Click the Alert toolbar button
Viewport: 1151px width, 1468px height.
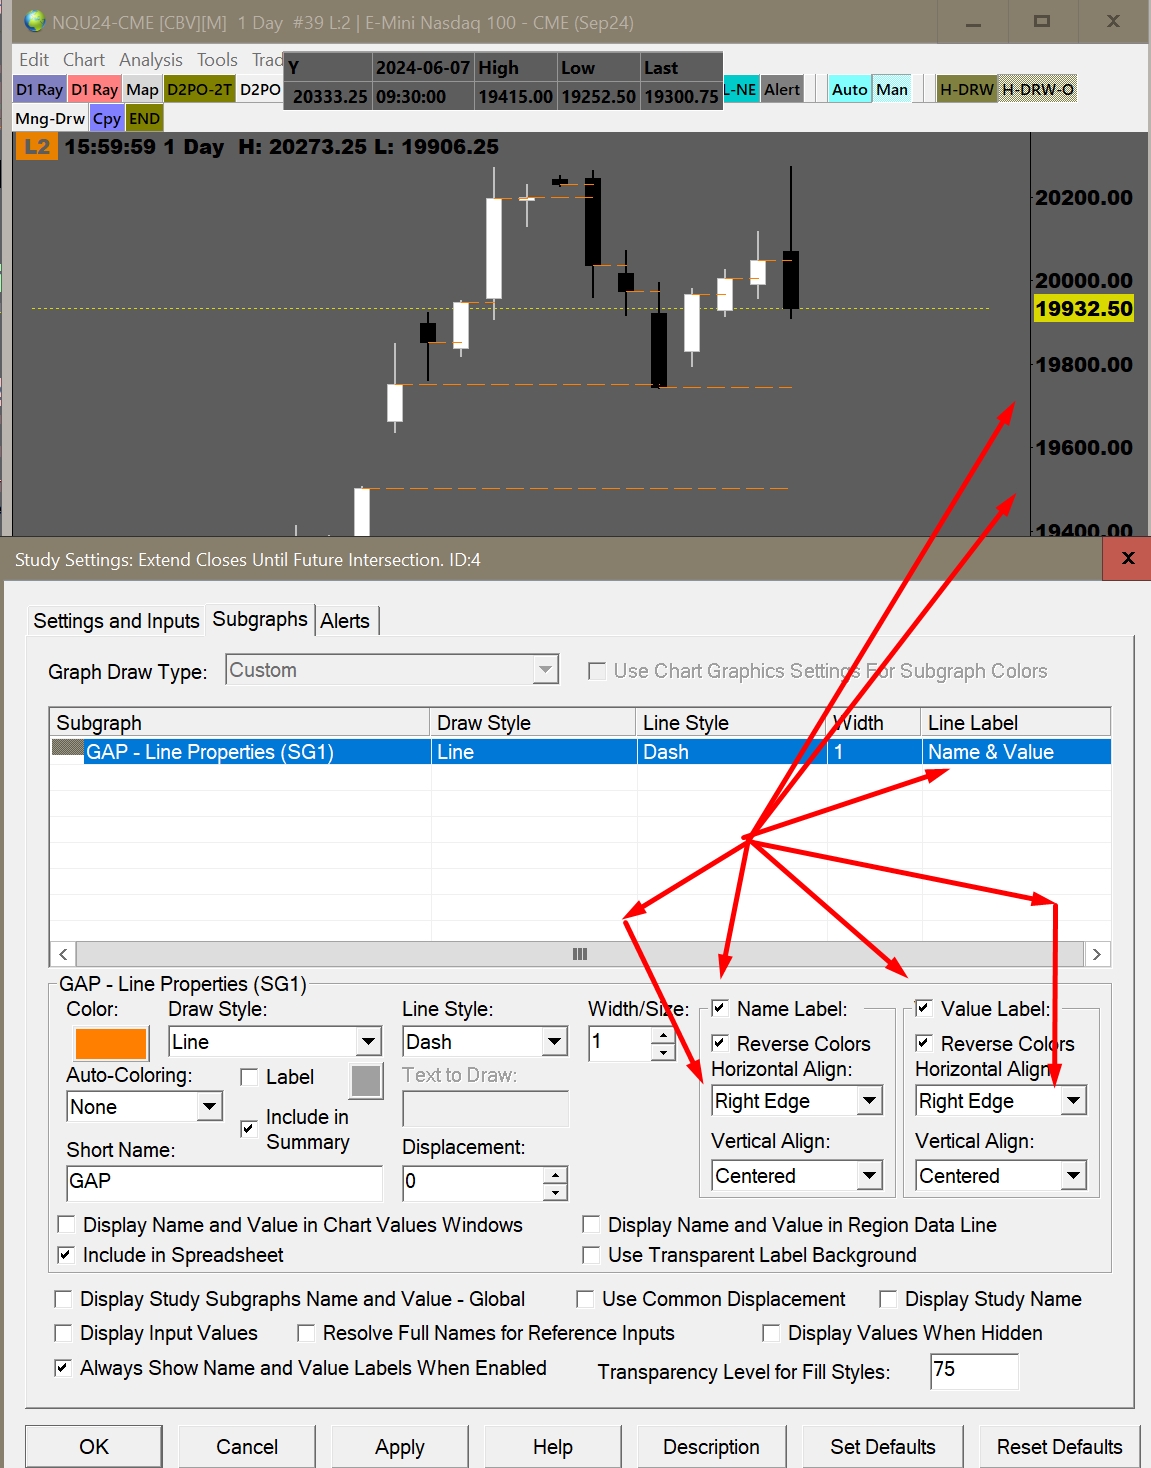coord(782,90)
